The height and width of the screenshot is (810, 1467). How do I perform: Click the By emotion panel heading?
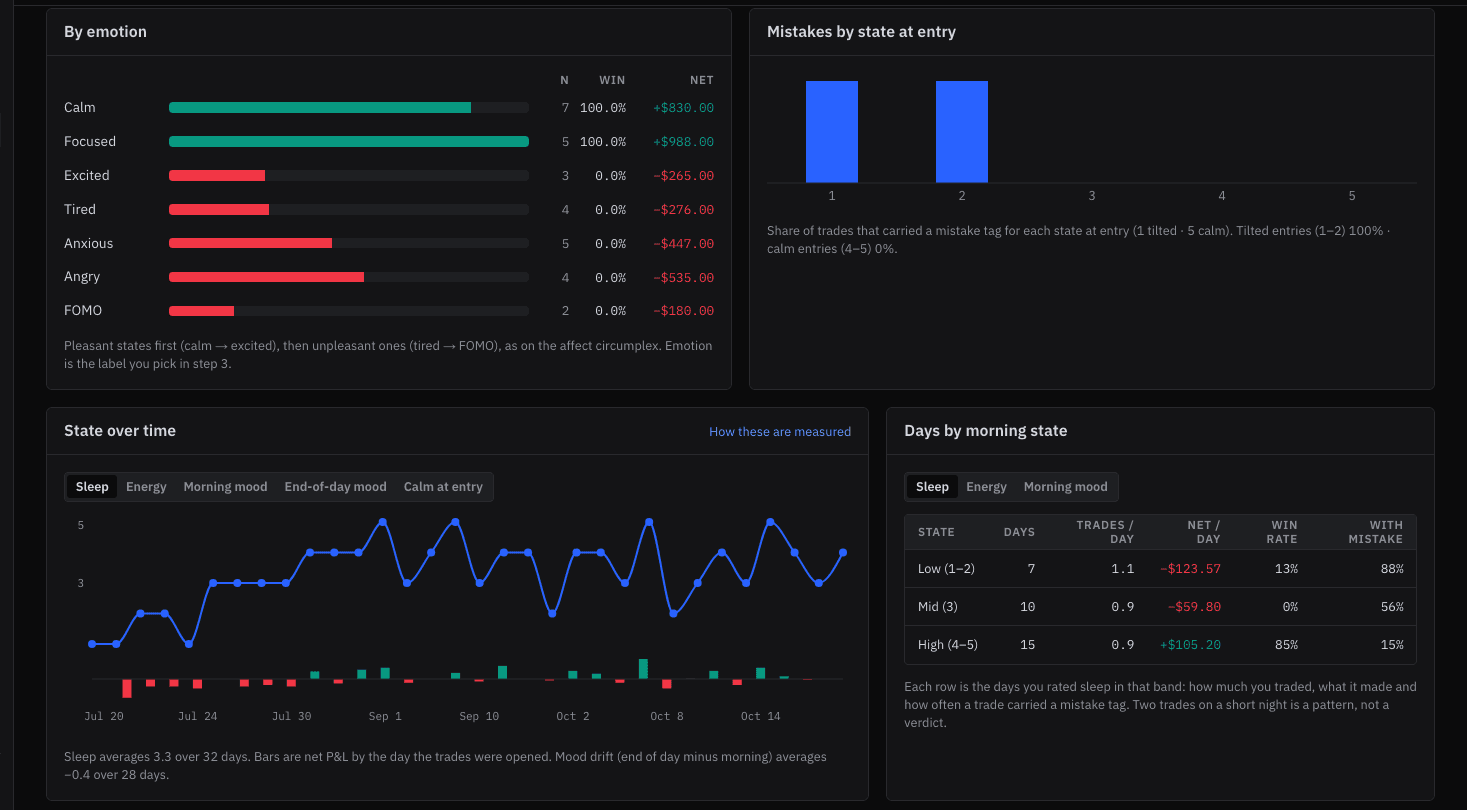click(105, 32)
